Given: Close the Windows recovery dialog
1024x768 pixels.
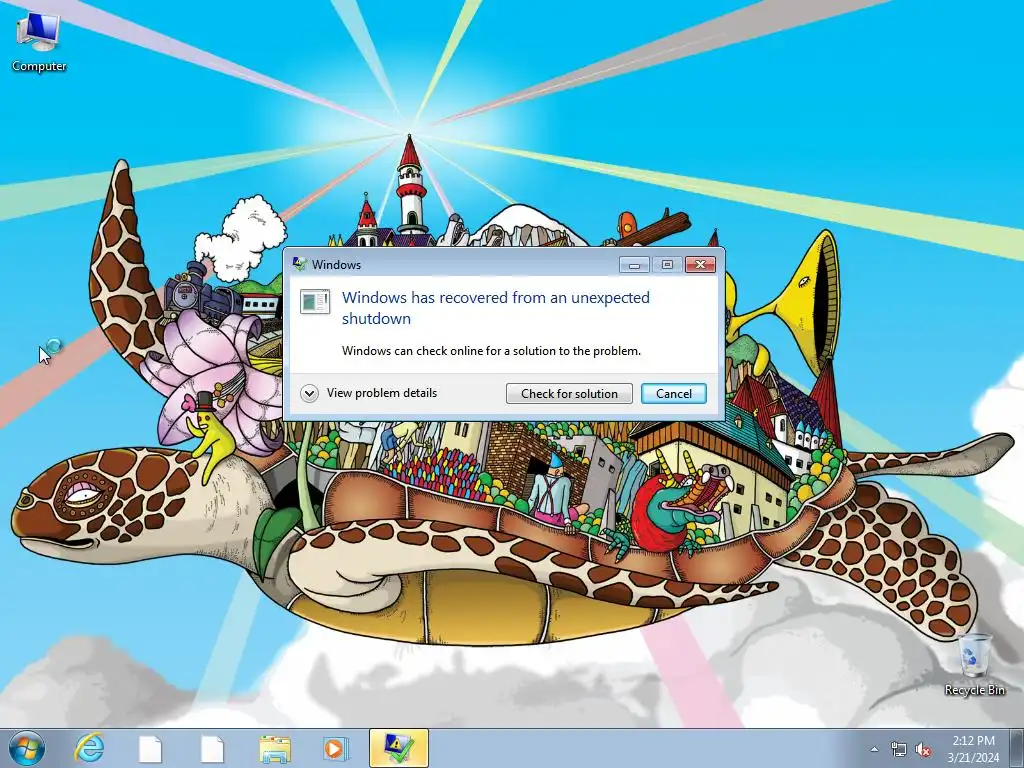Looking at the screenshot, I should click(700, 264).
